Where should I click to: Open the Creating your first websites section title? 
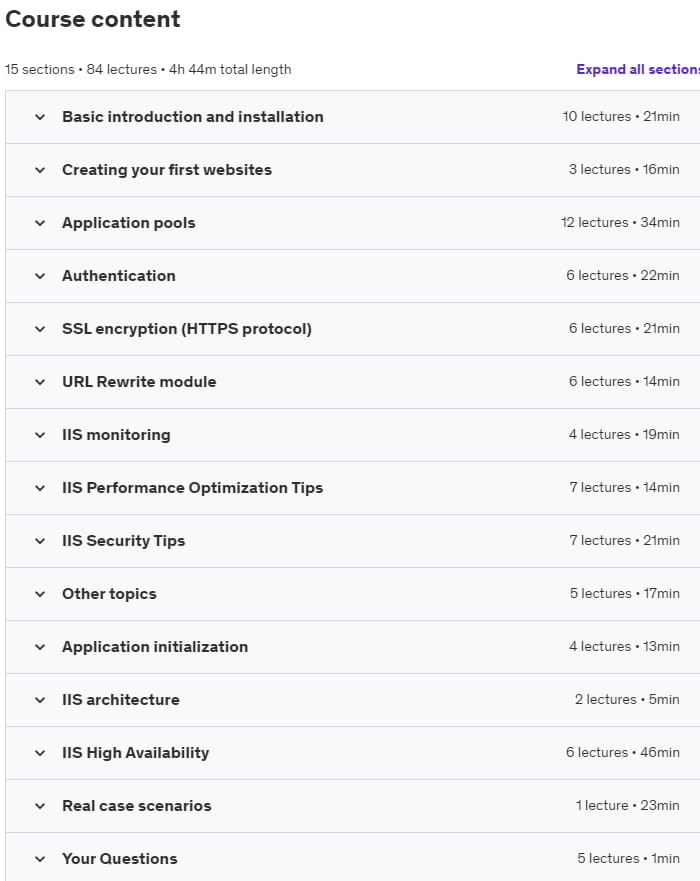point(167,170)
